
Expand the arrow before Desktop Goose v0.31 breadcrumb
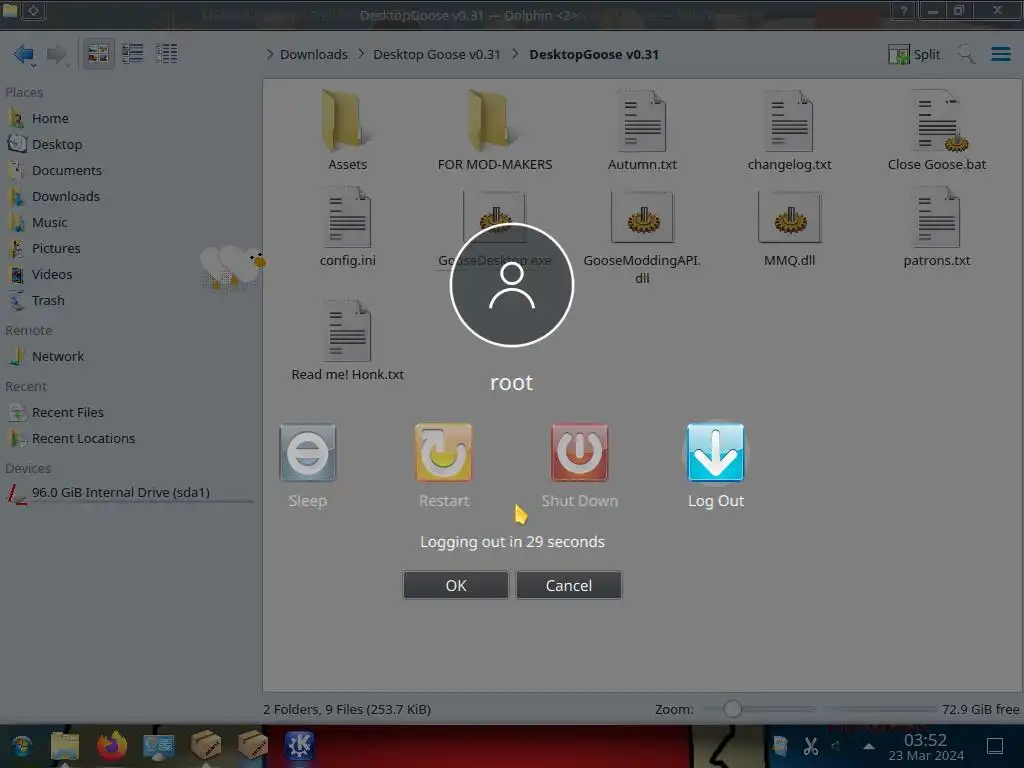coord(361,54)
